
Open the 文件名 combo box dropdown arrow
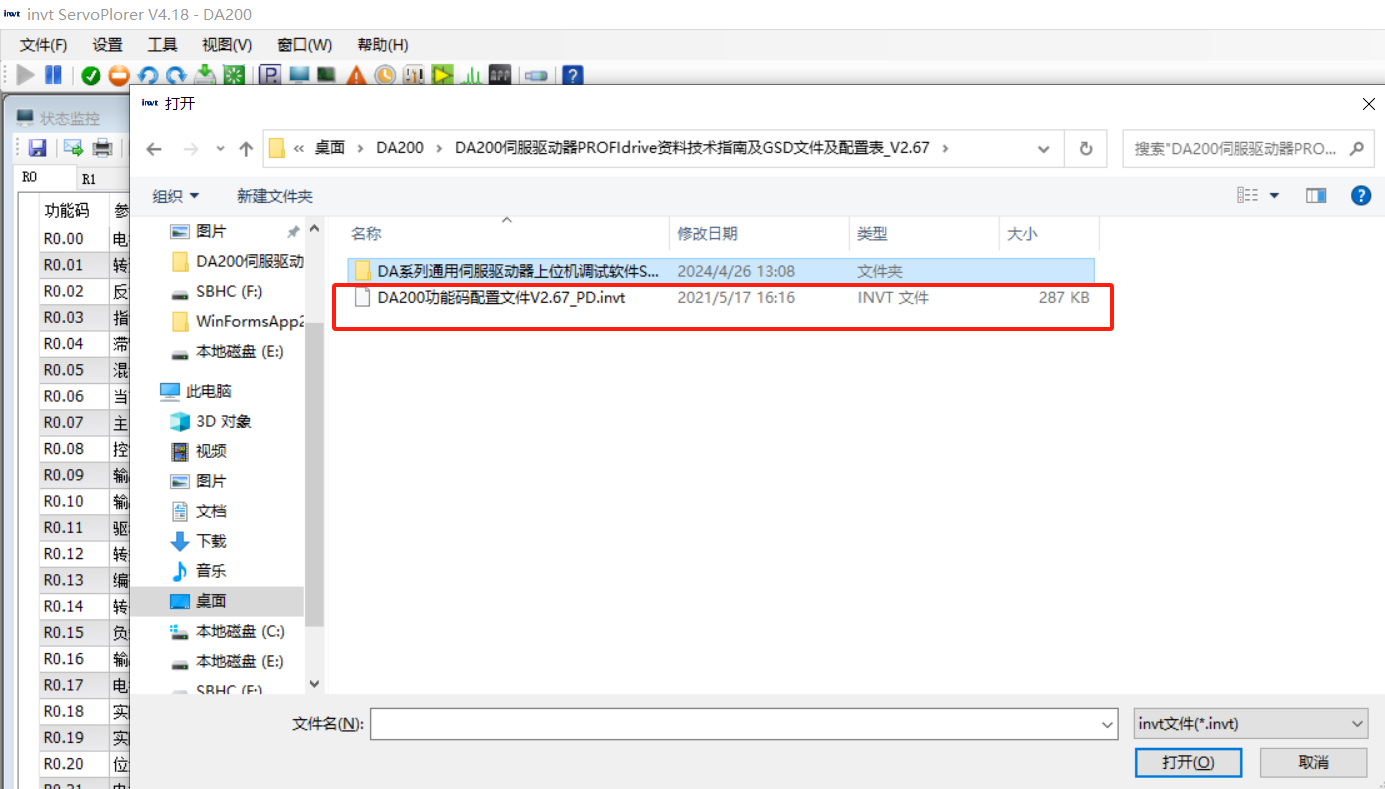point(1107,724)
